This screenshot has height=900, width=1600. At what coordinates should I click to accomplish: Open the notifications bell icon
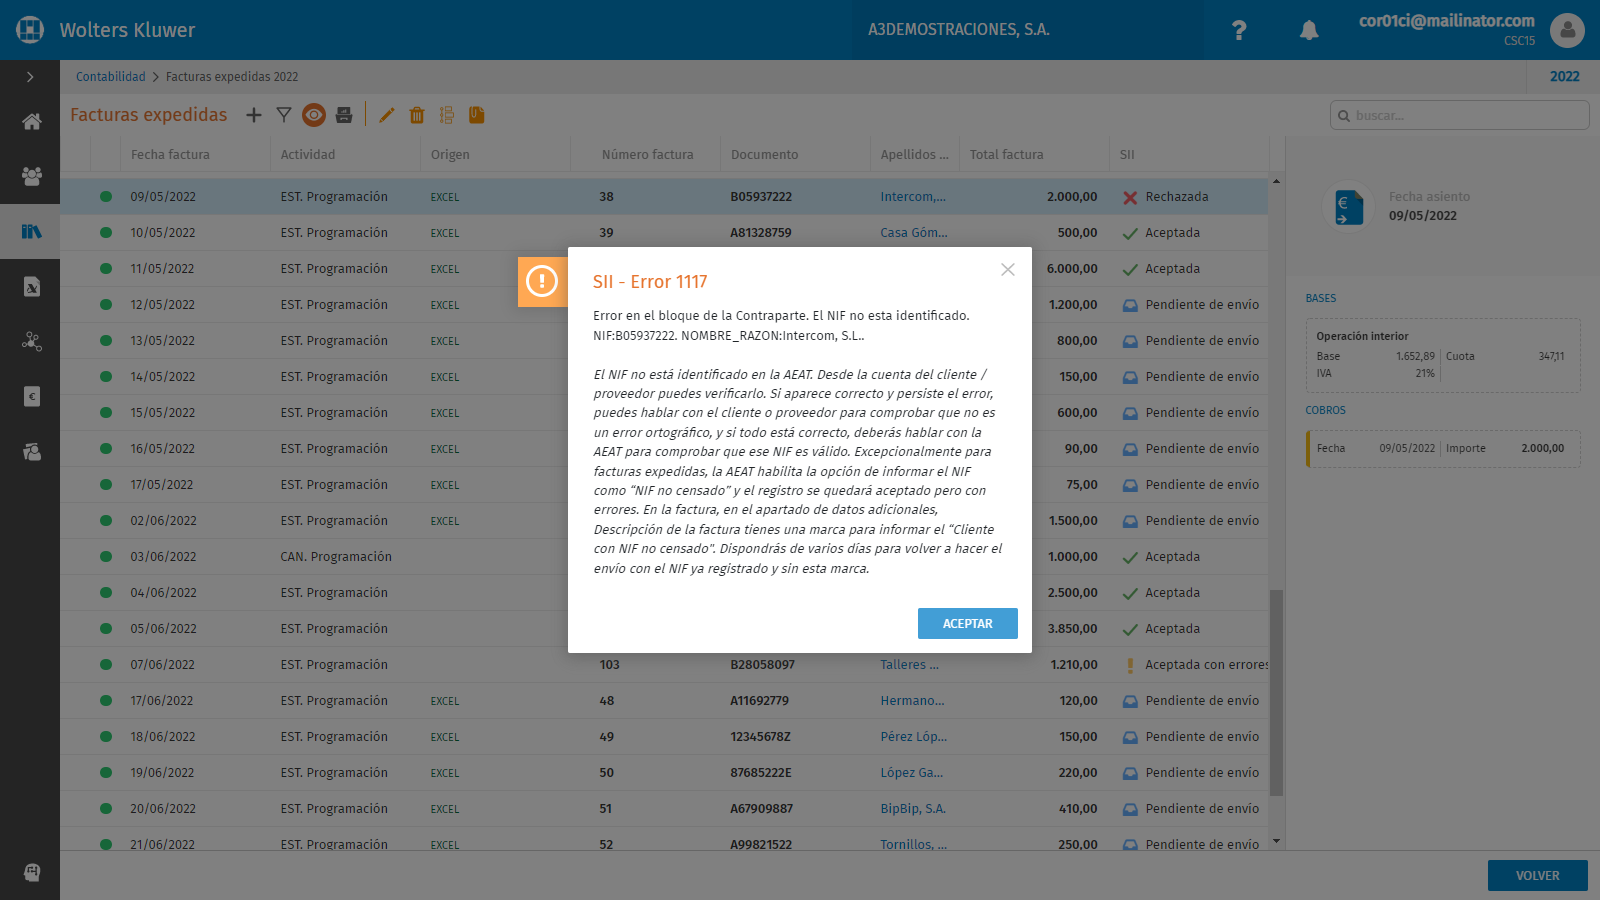click(x=1309, y=30)
